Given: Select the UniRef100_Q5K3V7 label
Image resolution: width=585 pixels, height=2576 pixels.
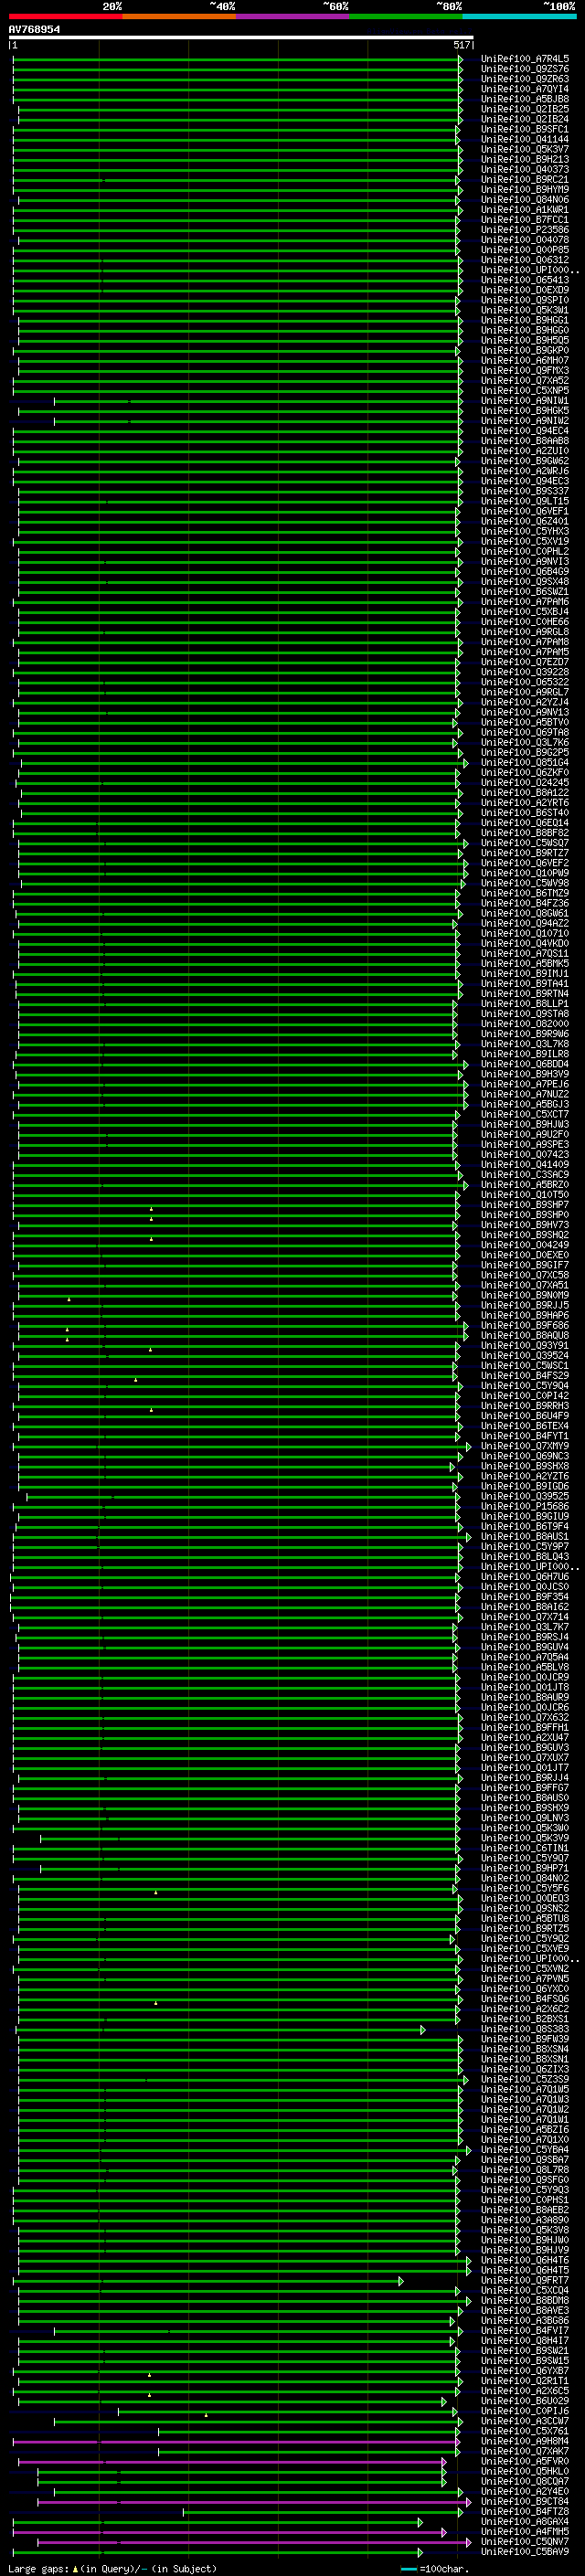Looking at the screenshot, I should click(525, 149).
